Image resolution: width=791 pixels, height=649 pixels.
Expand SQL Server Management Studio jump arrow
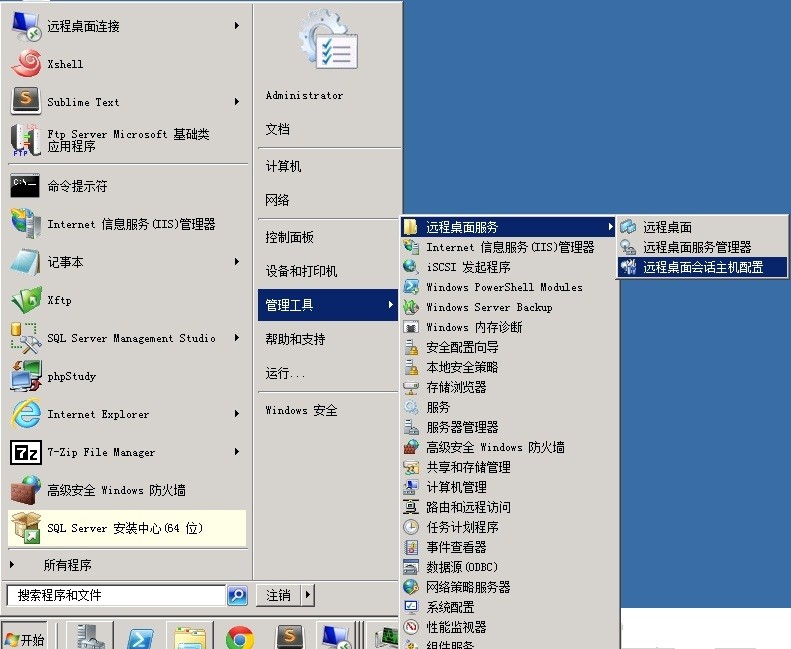(237, 338)
